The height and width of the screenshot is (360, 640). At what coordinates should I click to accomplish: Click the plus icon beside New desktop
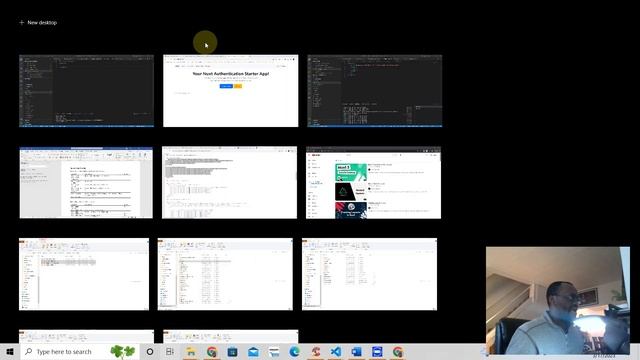pyautogui.click(x=22, y=22)
